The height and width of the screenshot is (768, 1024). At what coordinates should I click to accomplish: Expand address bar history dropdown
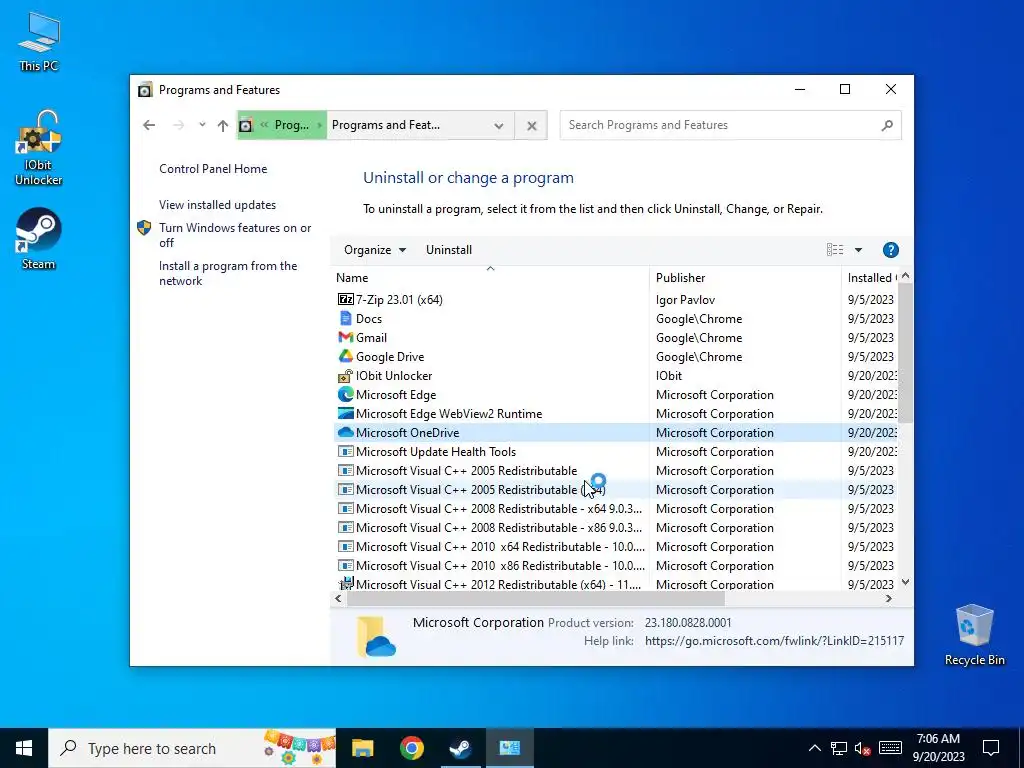[x=498, y=125]
